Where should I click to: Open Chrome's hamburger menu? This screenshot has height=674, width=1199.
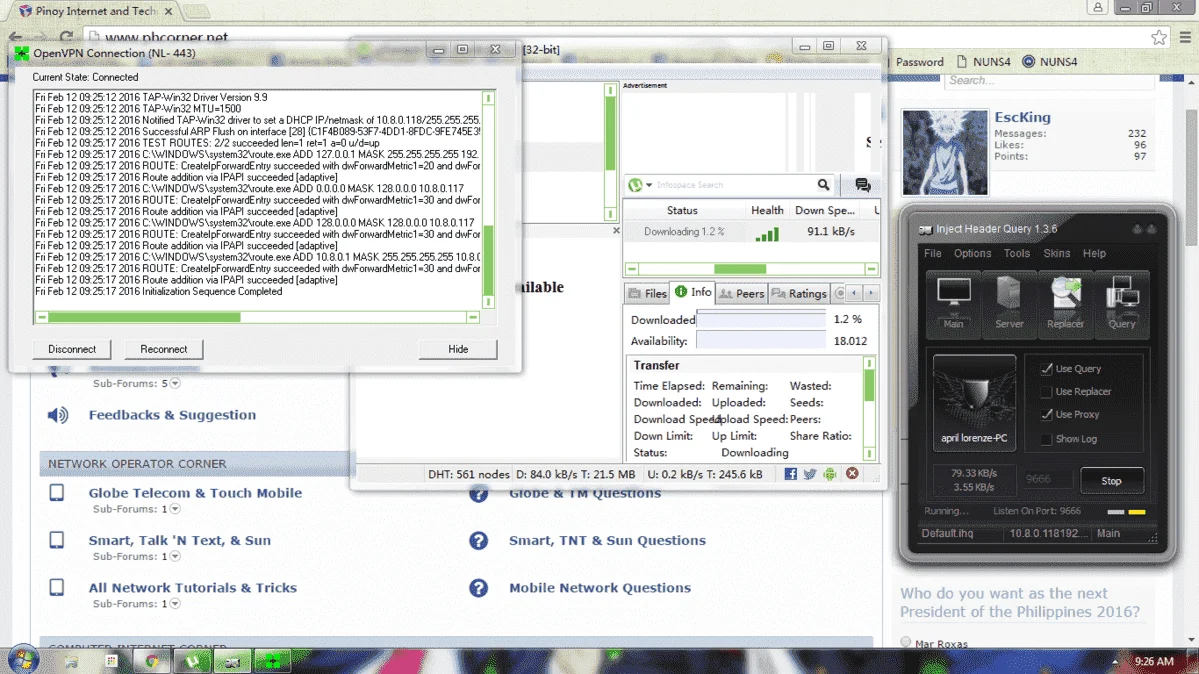1184,37
